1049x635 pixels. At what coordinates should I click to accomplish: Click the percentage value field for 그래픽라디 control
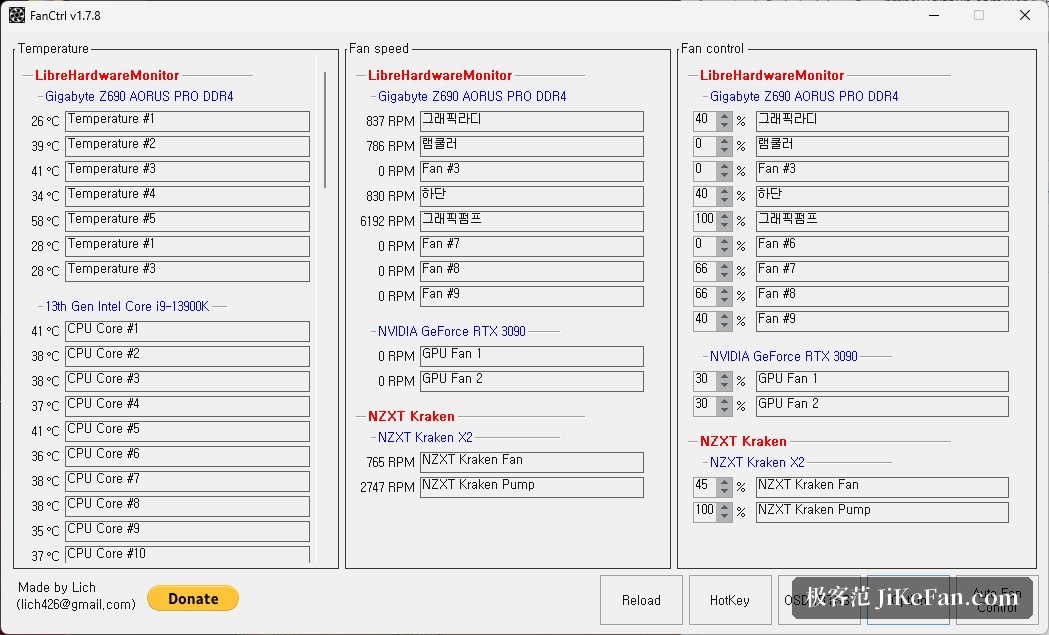(x=705, y=121)
